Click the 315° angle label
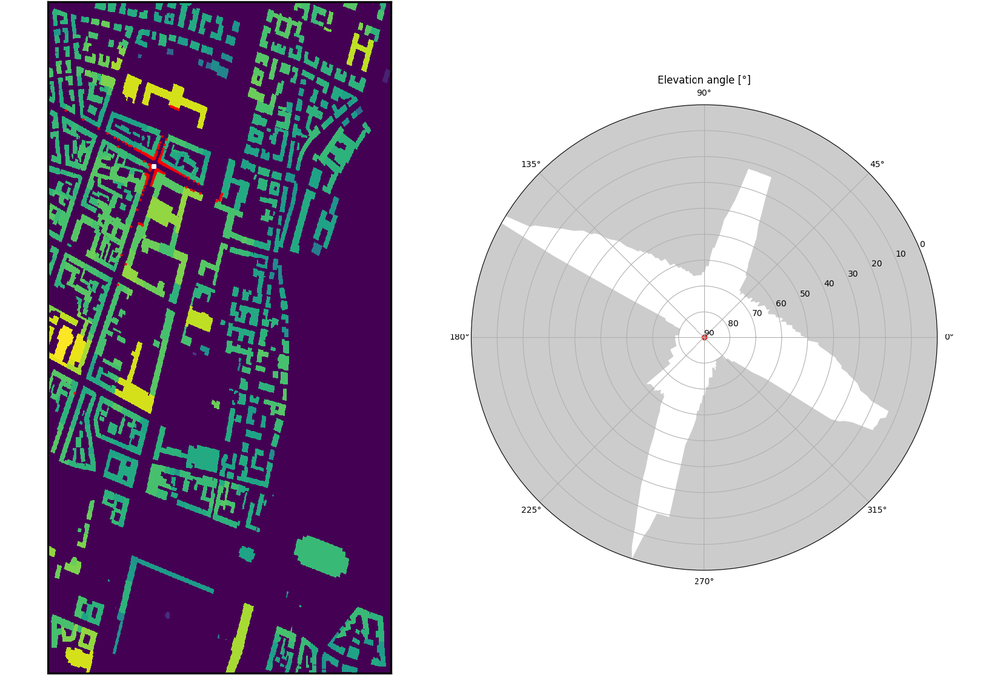Image resolution: width=1000 pixels, height=675 pixels. point(876,510)
